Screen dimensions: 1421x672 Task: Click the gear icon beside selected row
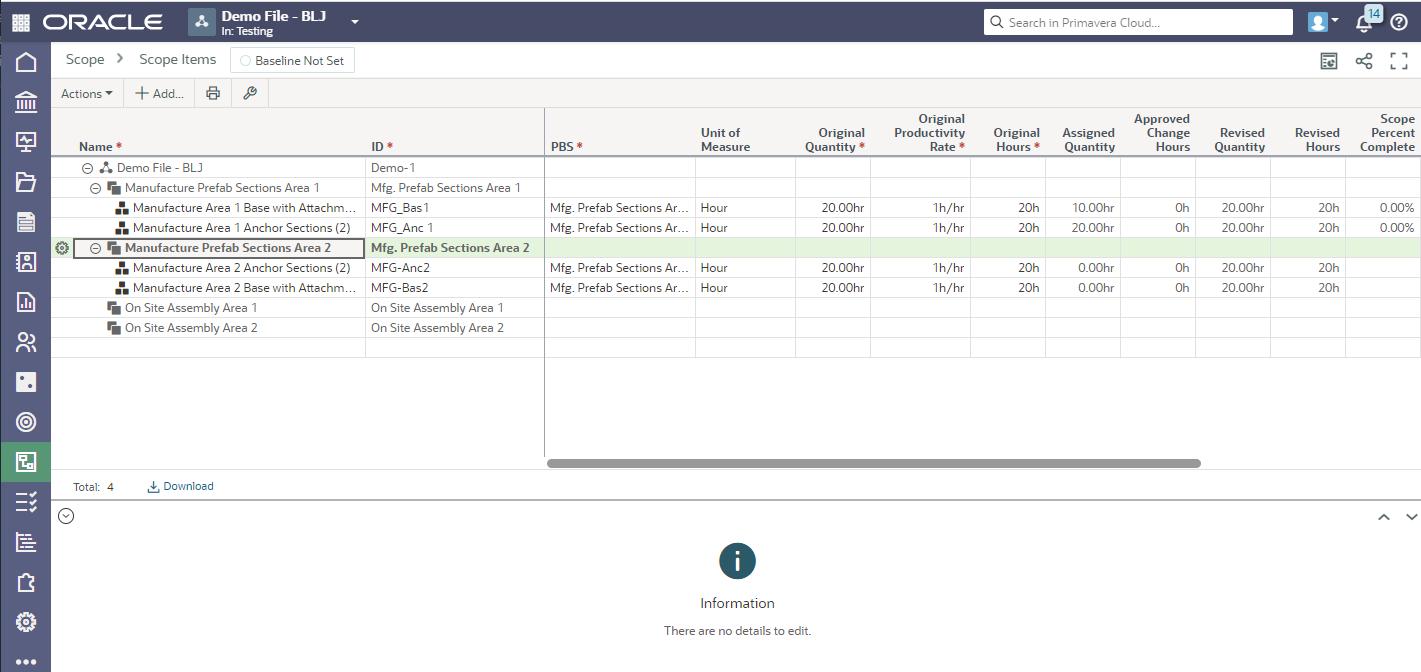[x=62, y=248]
